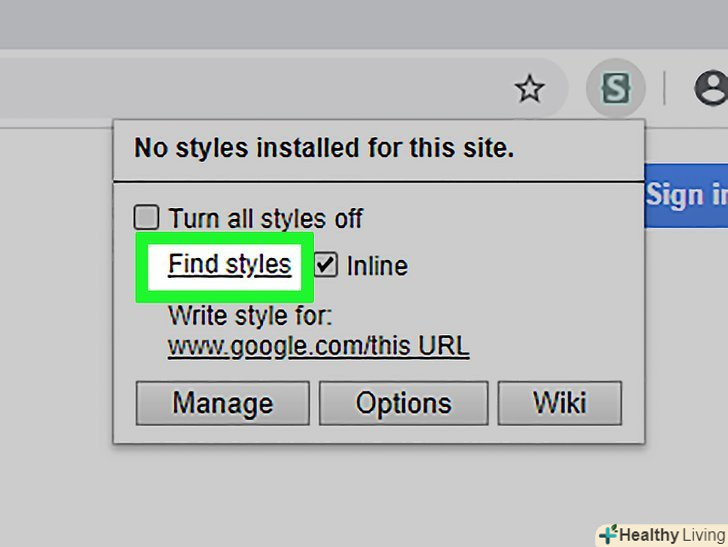
Task: Click the blue Sign in button
Action: 688,195
